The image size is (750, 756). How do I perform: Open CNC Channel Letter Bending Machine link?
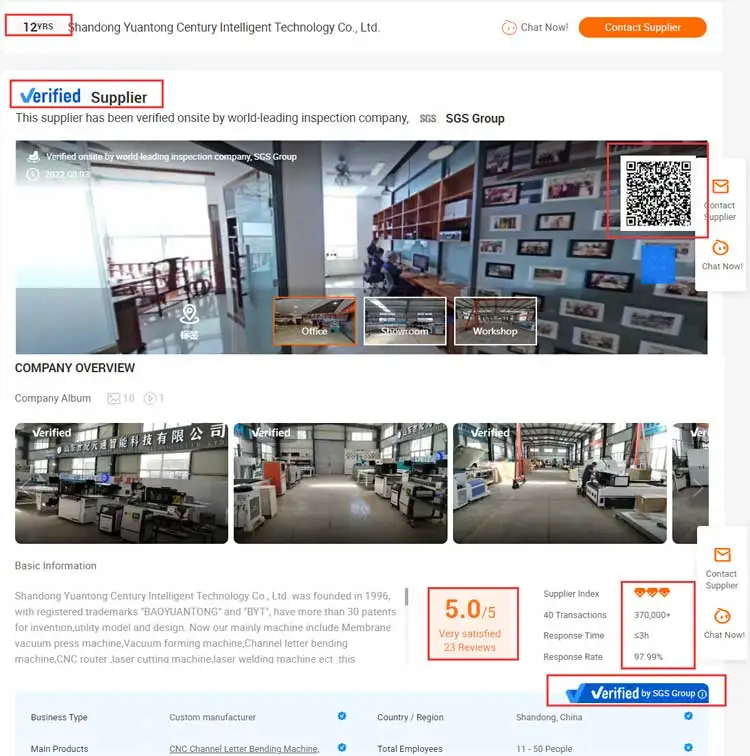pyautogui.click(x=244, y=749)
